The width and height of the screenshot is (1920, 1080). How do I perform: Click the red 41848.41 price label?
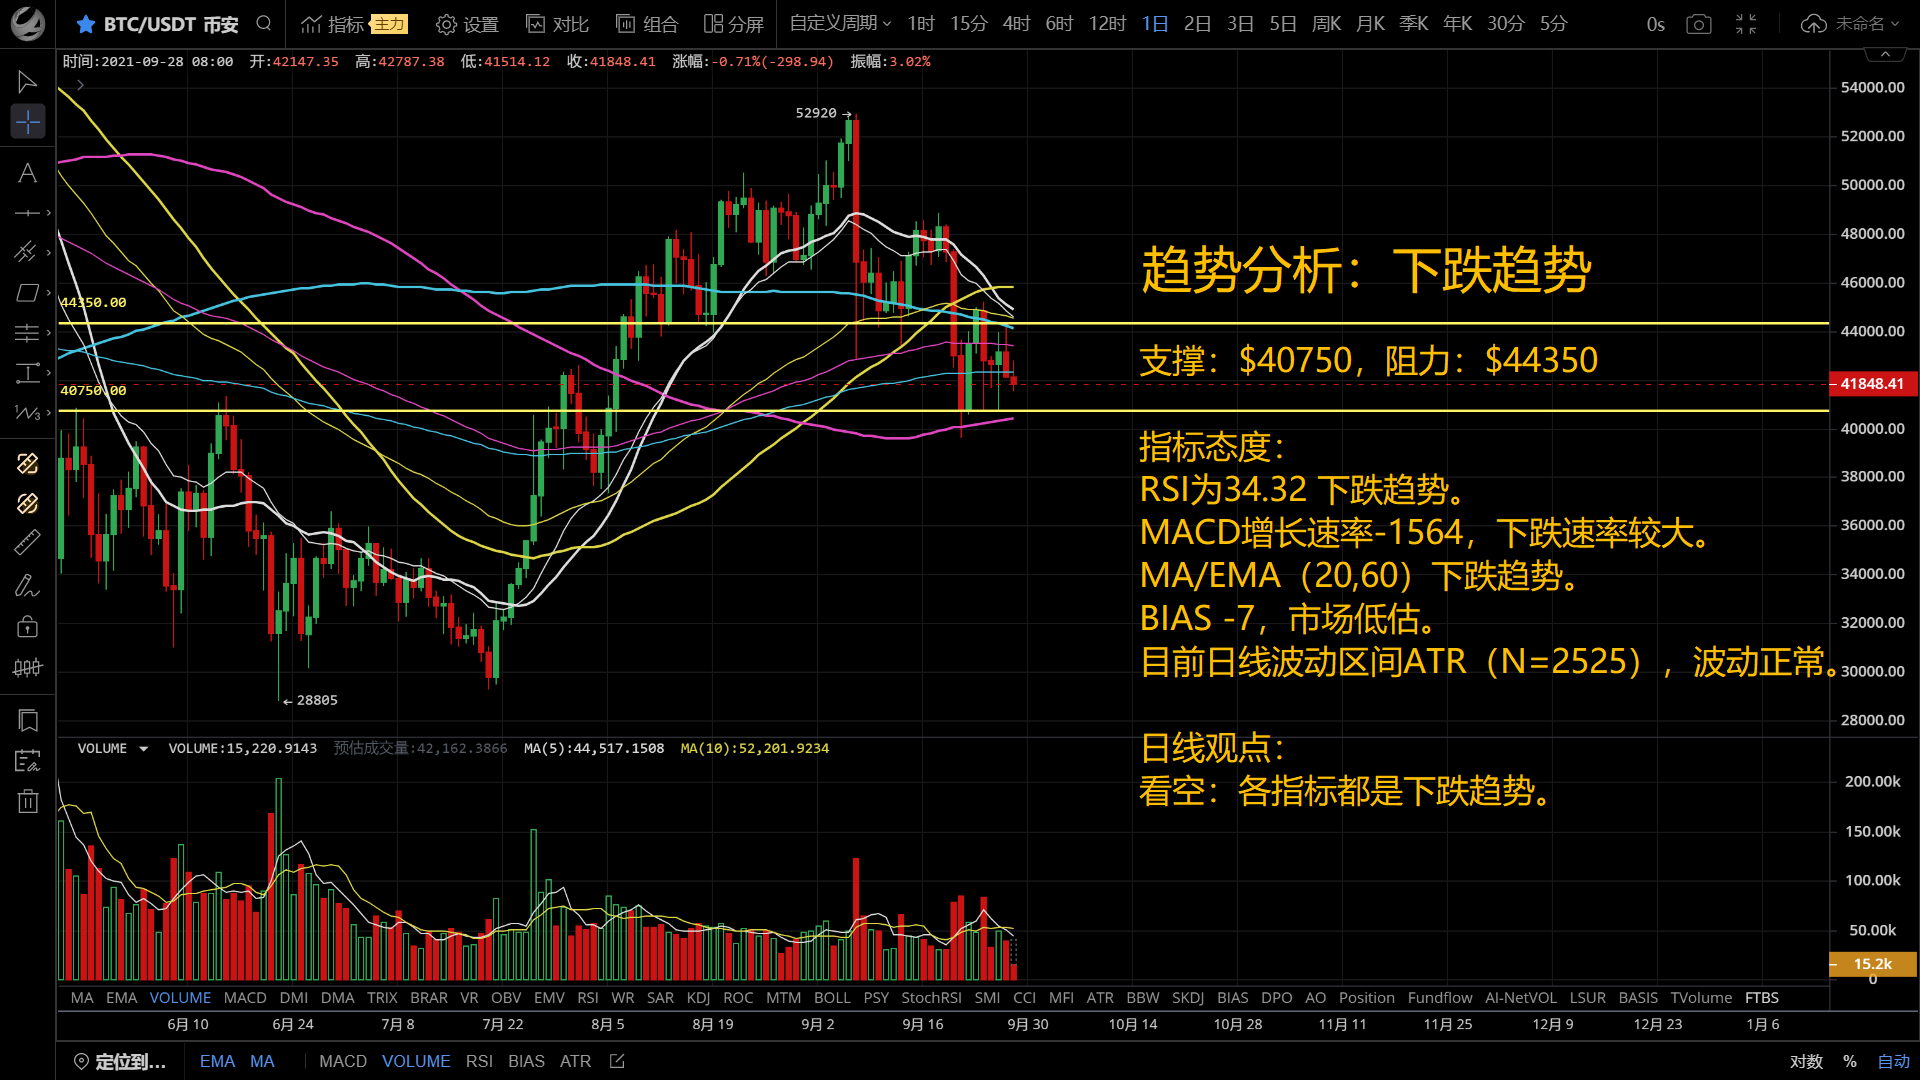click(x=1871, y=384)
